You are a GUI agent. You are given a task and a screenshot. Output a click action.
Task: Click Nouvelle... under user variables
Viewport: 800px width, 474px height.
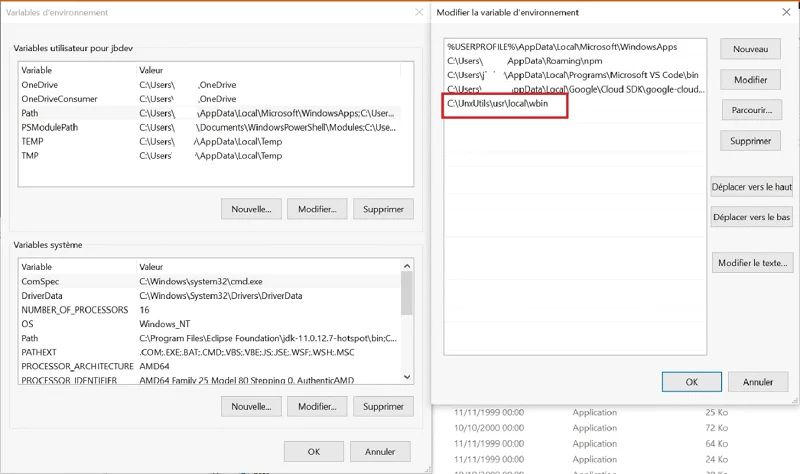pos(251,209)
